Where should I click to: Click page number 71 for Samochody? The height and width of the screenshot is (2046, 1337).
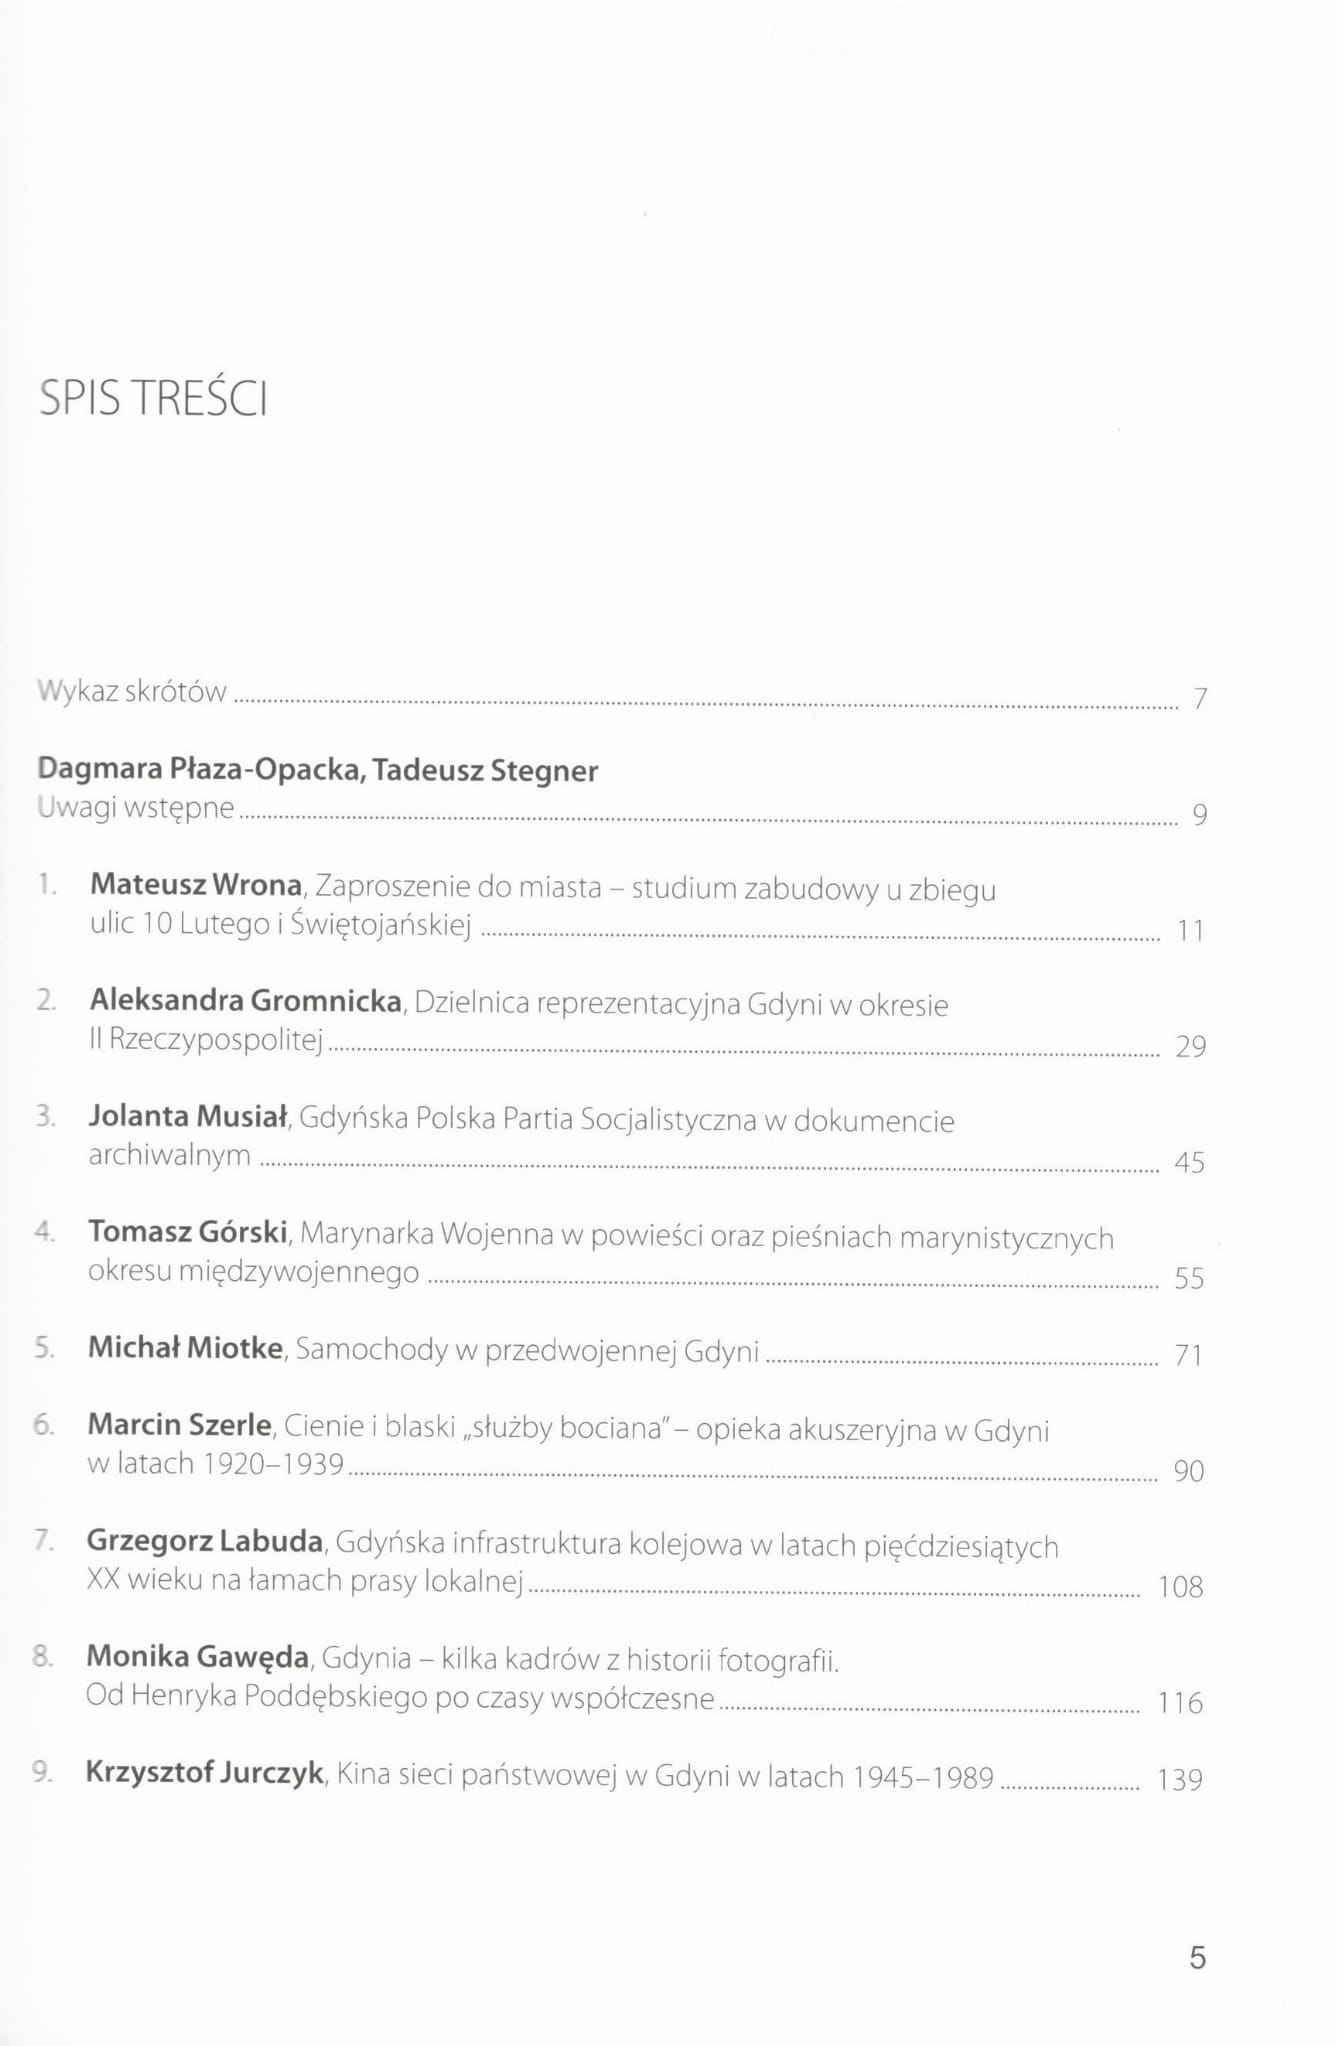coord(1188,1356)
